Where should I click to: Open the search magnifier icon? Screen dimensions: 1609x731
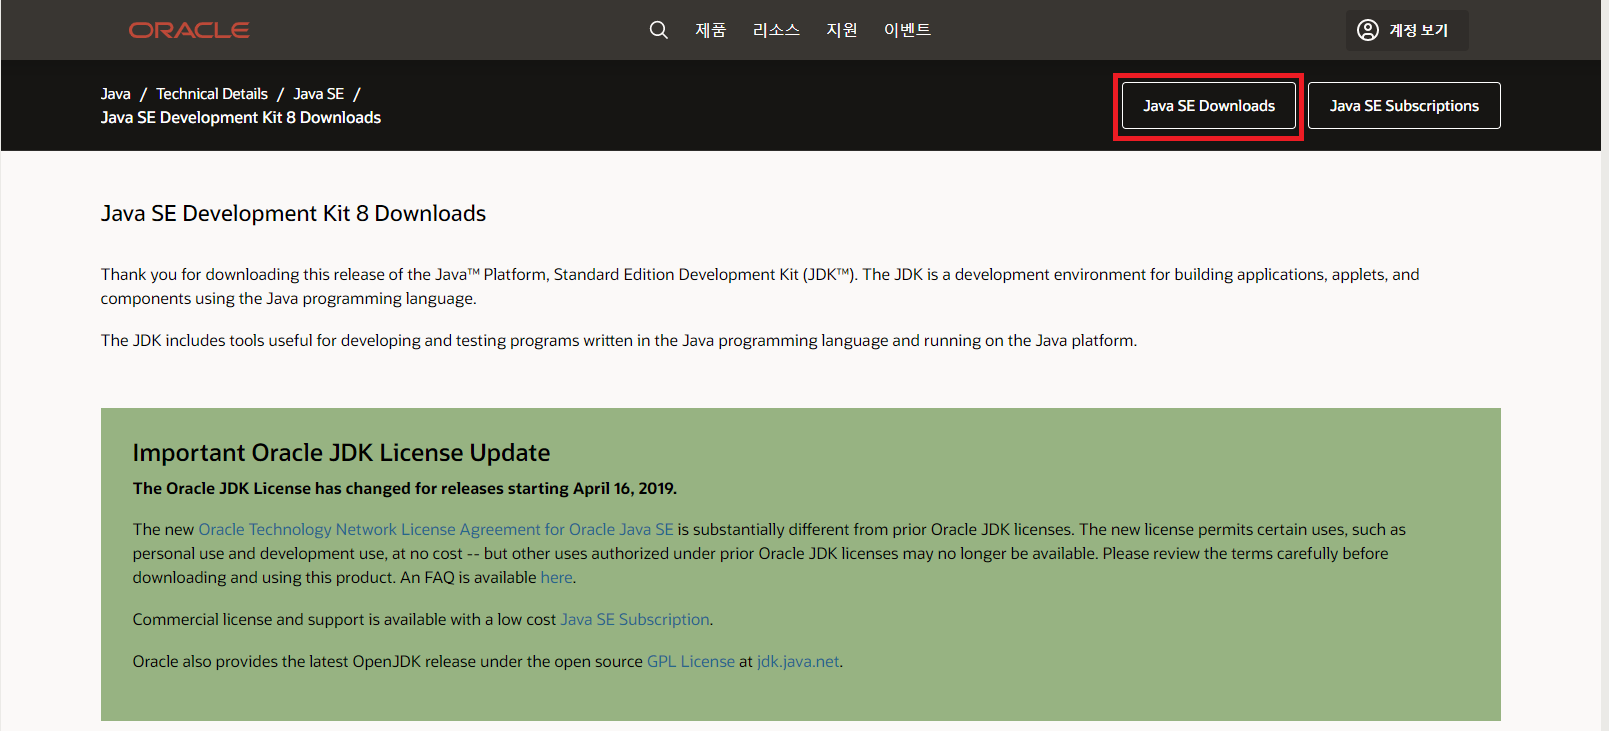658,30
